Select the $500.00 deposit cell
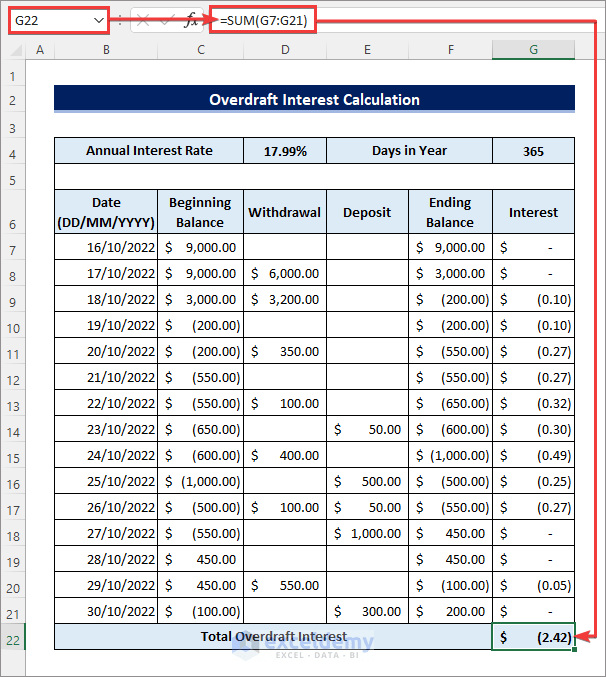Viewport: 606px width, 677px height. coord(367,481)
